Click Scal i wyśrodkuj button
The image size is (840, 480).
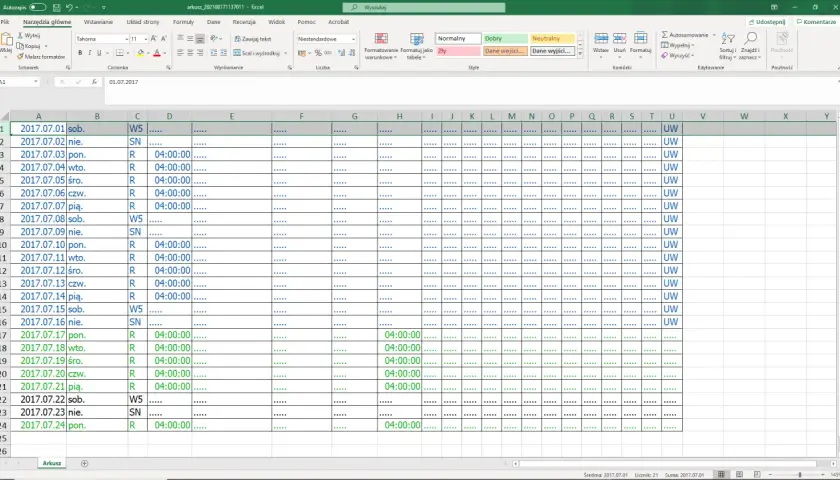pyautogui.click(x=257, y=53)
